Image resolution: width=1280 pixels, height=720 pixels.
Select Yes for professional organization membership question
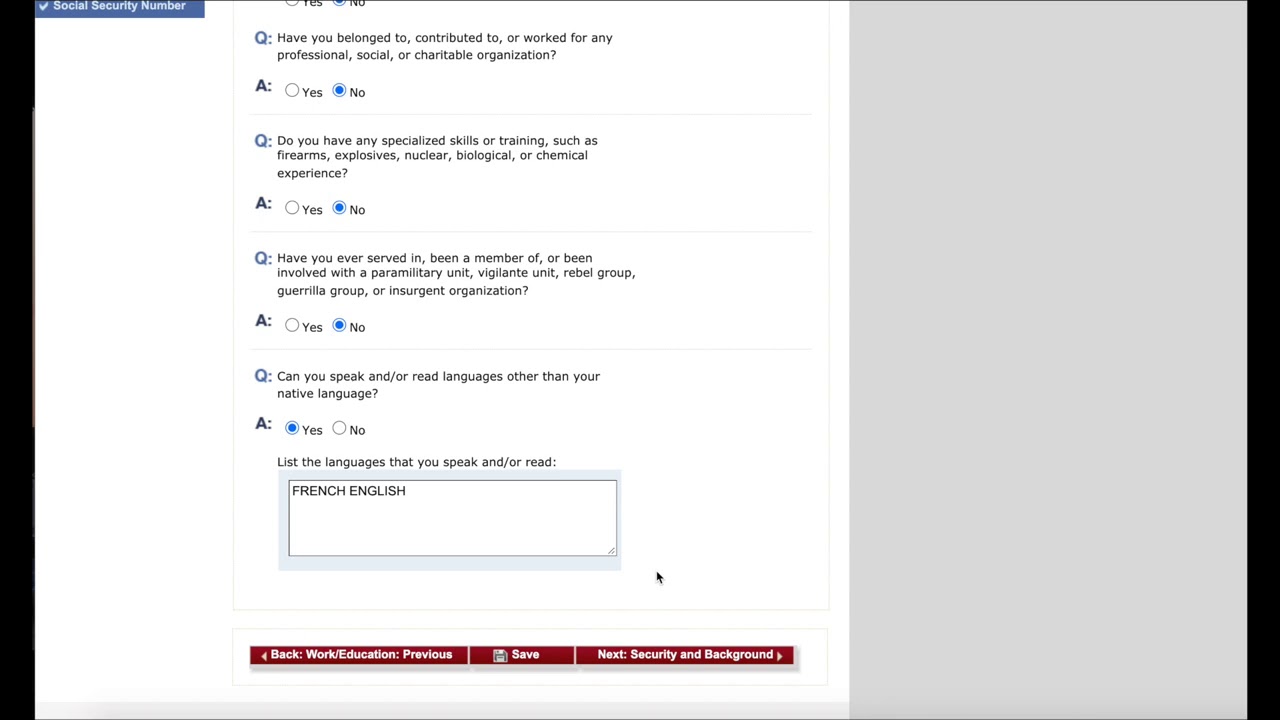292,91
